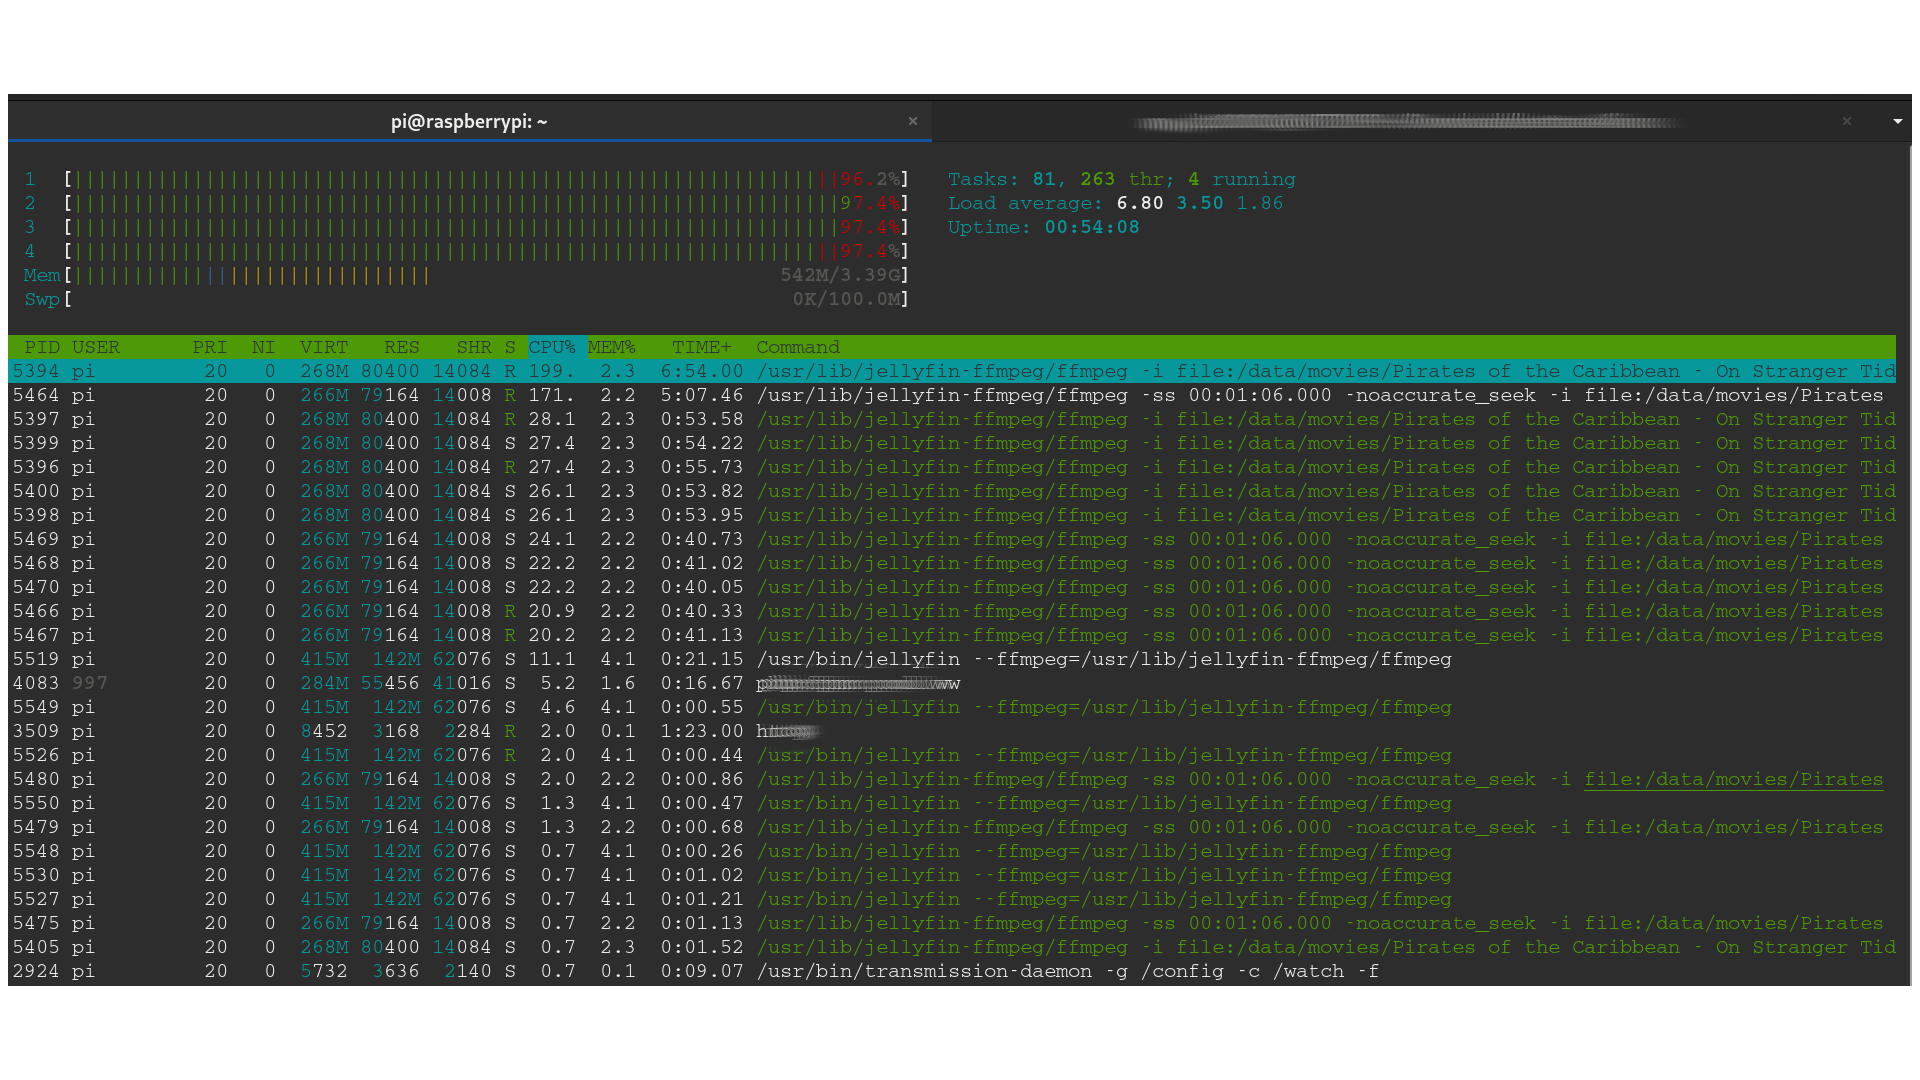Click the CPU% column header
The image size is (1920, 1080).
click(552, 347)
